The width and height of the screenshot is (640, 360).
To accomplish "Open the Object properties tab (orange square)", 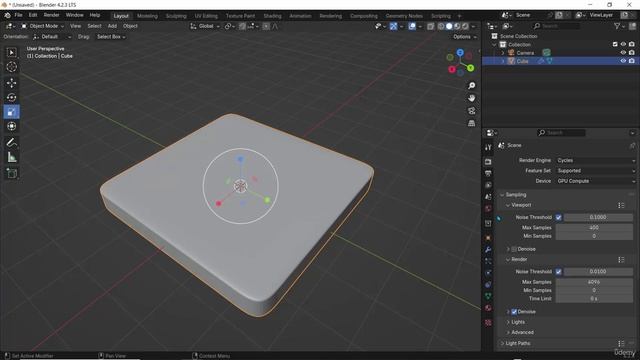I will point(488,238).
